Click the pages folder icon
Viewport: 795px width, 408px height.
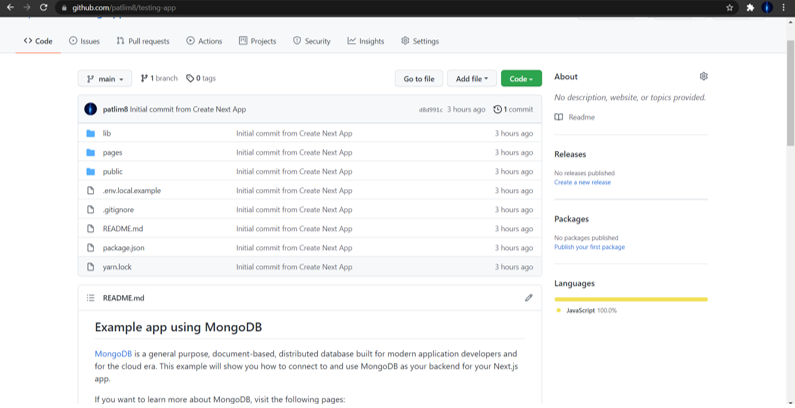91,153
